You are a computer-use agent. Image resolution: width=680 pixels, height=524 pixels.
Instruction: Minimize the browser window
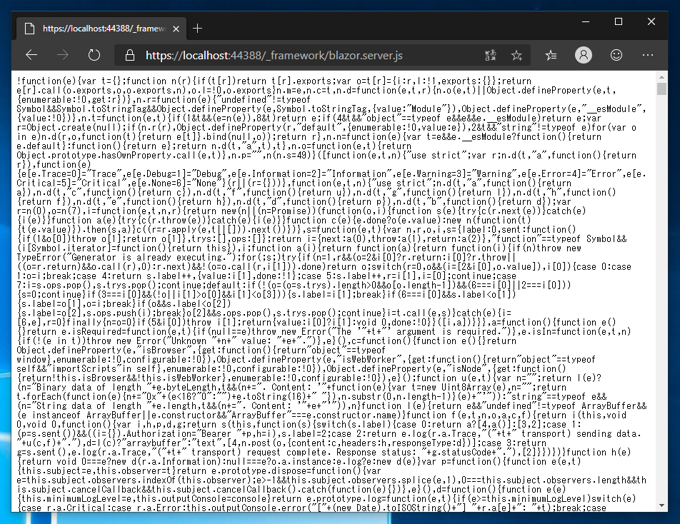pos(585,21)
